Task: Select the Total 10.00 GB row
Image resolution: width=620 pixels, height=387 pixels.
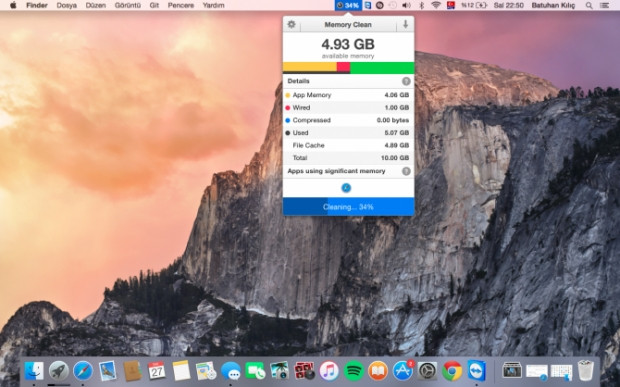Action: [348, 158]
